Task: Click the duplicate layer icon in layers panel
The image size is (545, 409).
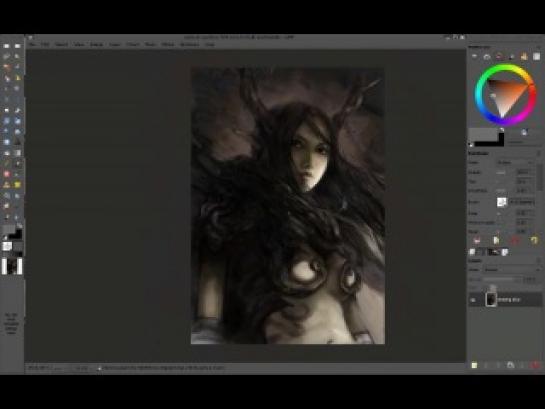Action: click(x=511, y=365)
